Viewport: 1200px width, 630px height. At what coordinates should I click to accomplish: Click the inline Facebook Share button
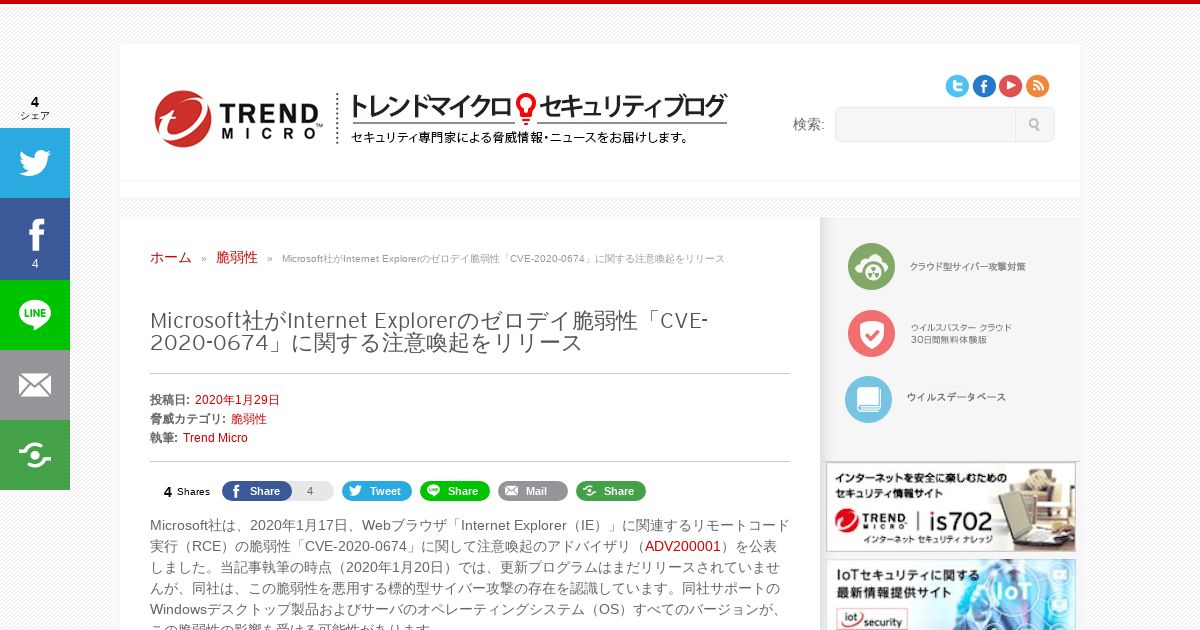257,491
